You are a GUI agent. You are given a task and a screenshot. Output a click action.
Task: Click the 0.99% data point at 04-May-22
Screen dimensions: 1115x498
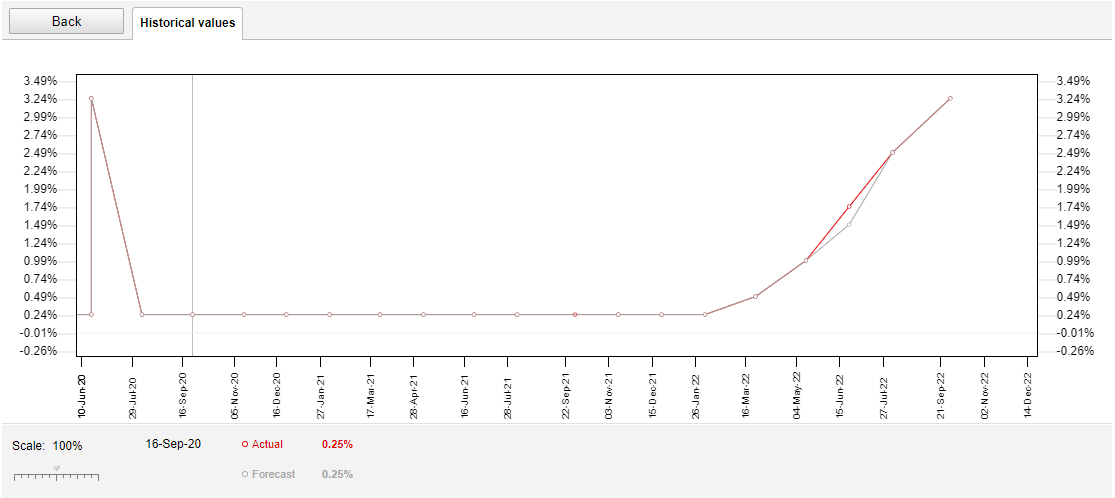coord(805,261)
